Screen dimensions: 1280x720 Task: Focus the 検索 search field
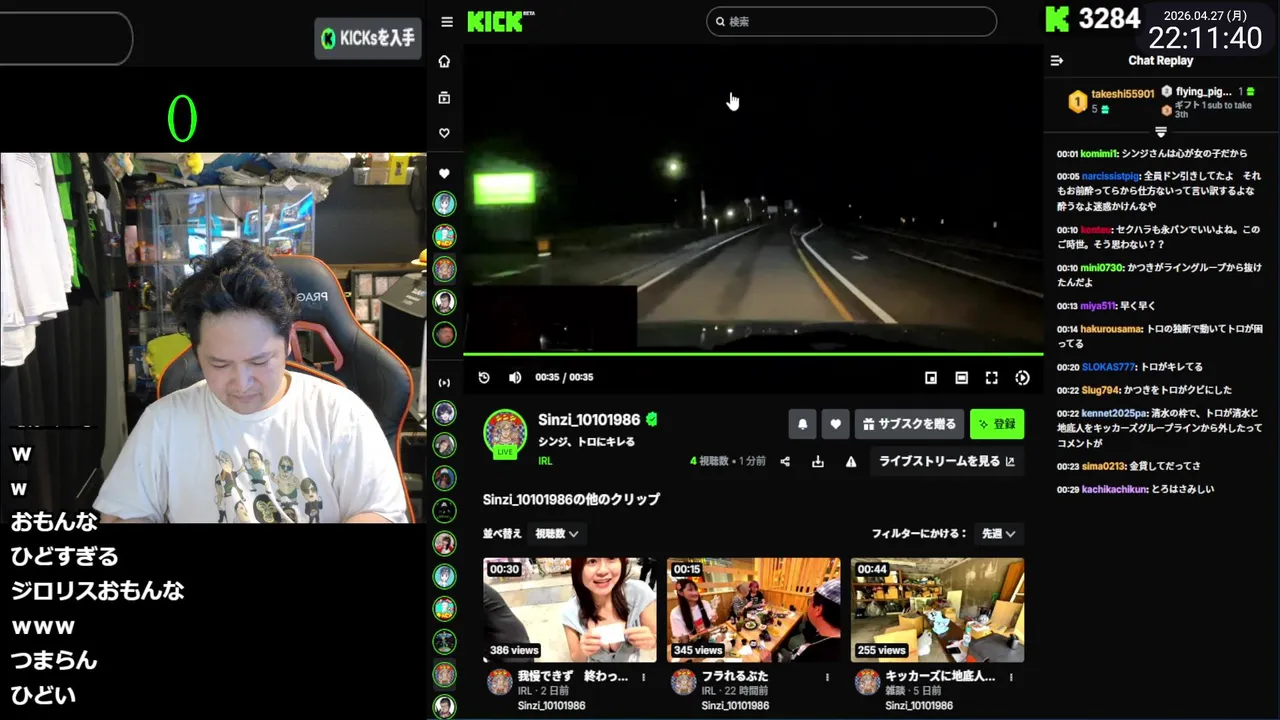point(851,21)
